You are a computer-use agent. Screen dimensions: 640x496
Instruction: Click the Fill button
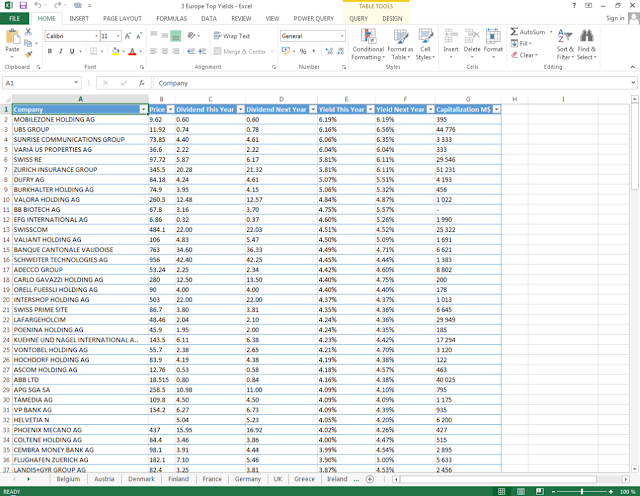pos(521,43)
